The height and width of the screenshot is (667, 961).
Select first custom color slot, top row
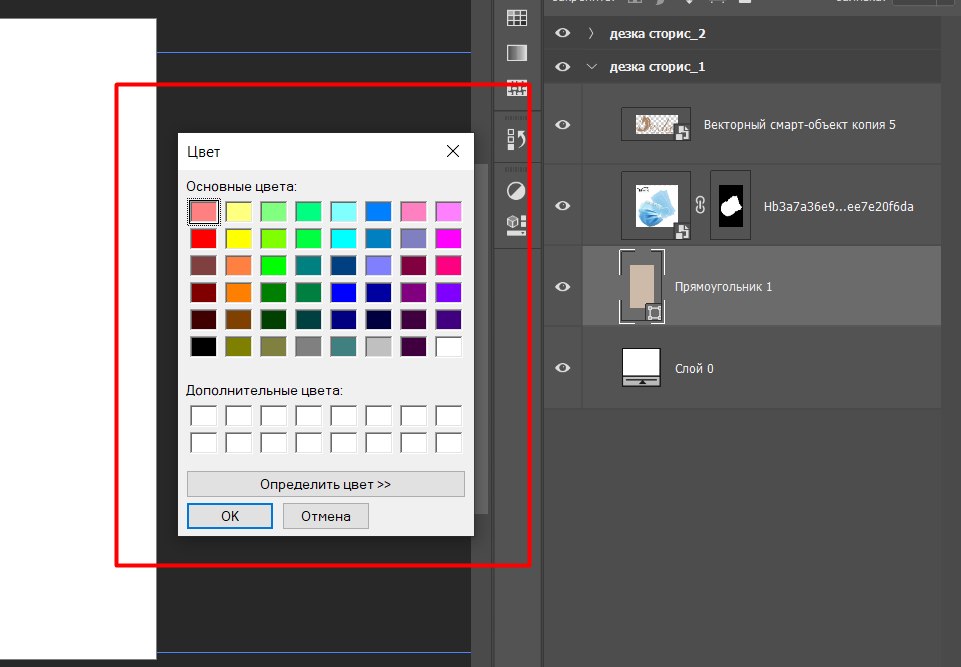[203, 416]
